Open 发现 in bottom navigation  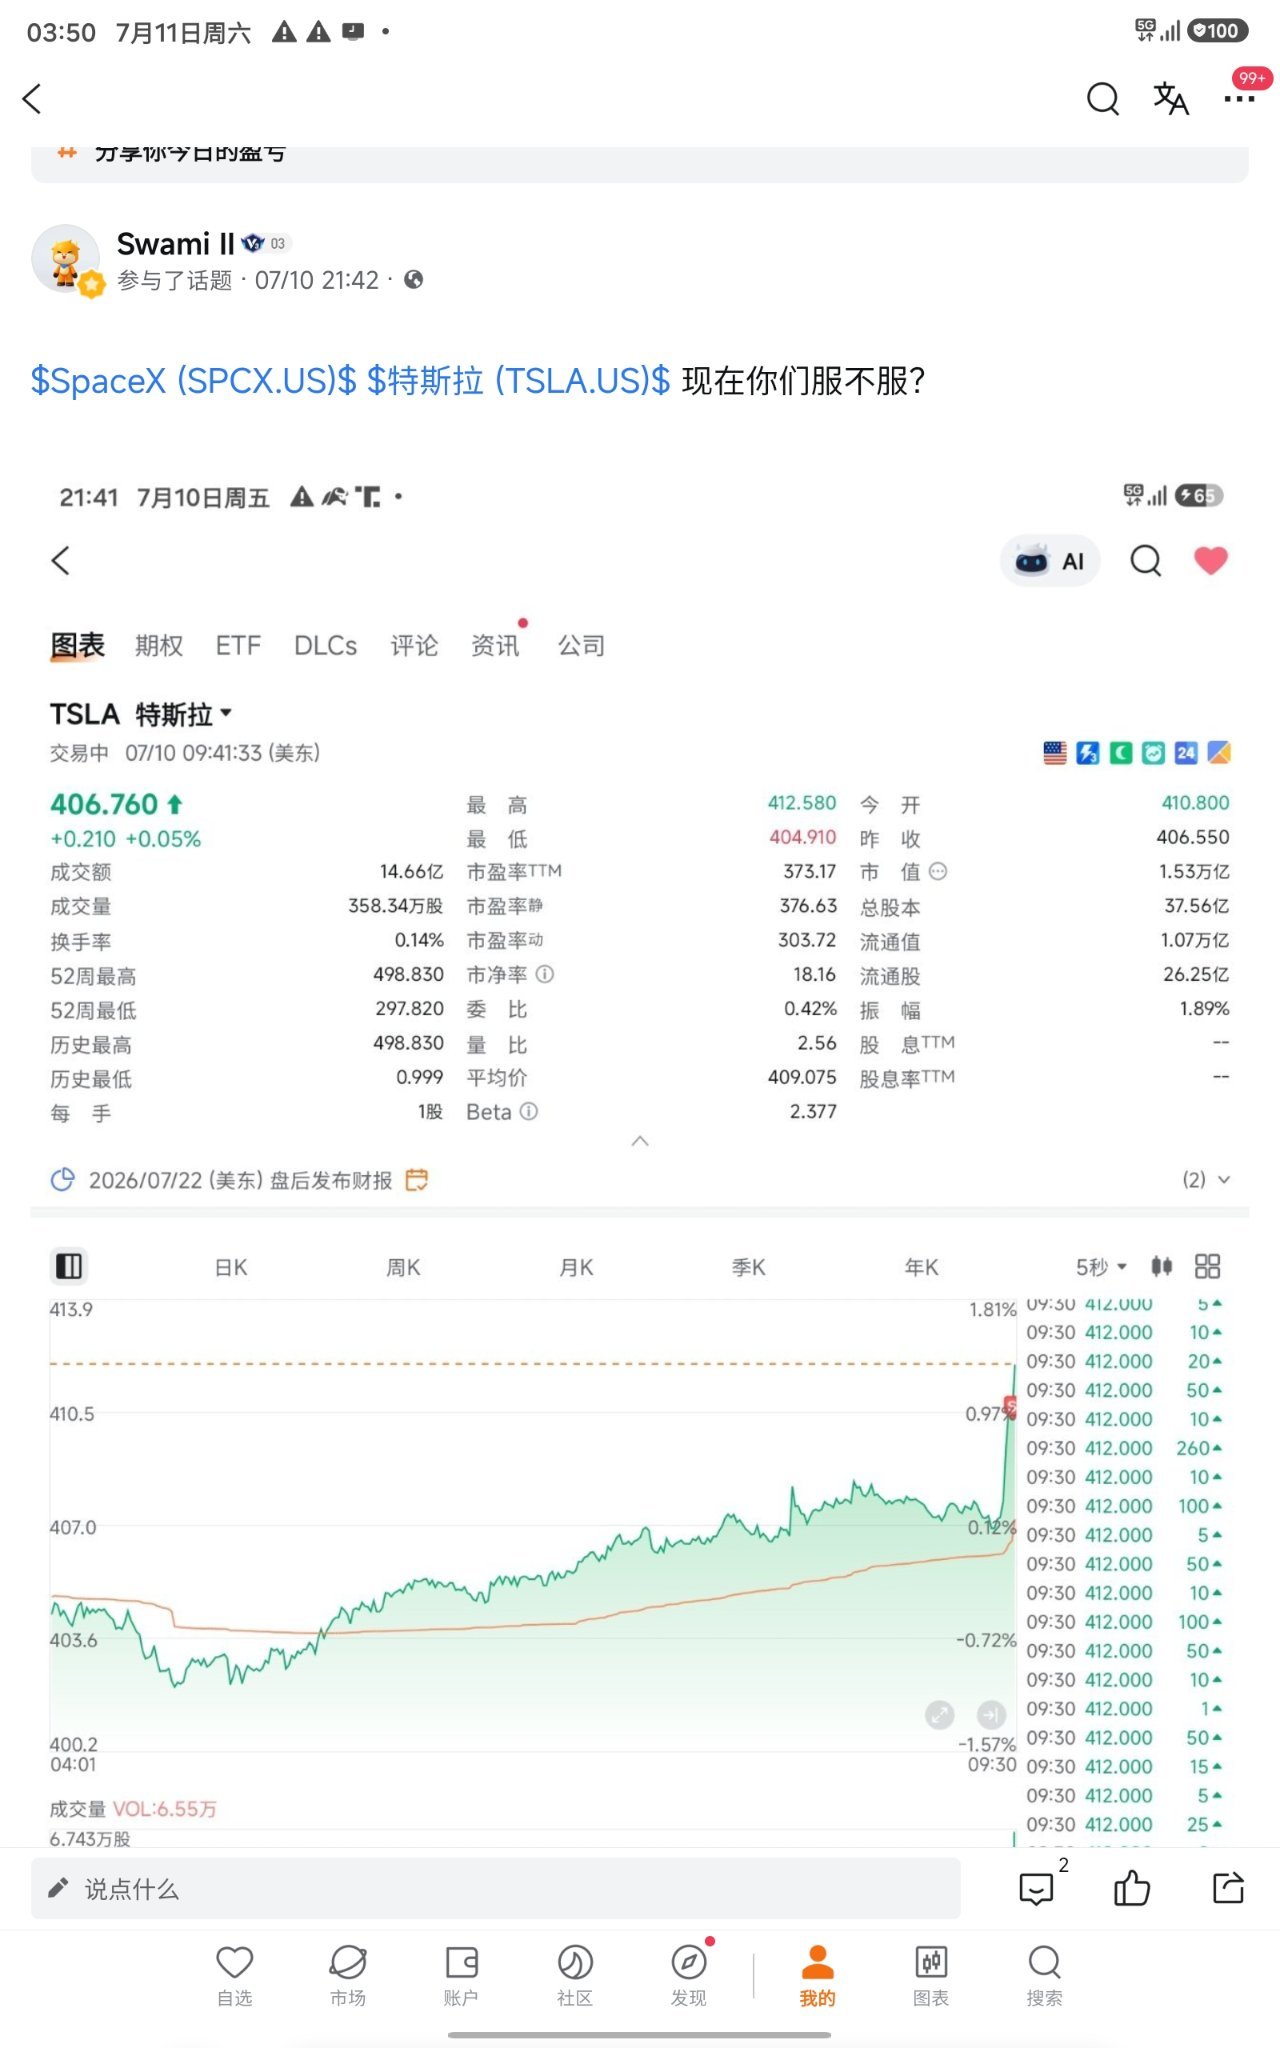(x=689, y=1976)
